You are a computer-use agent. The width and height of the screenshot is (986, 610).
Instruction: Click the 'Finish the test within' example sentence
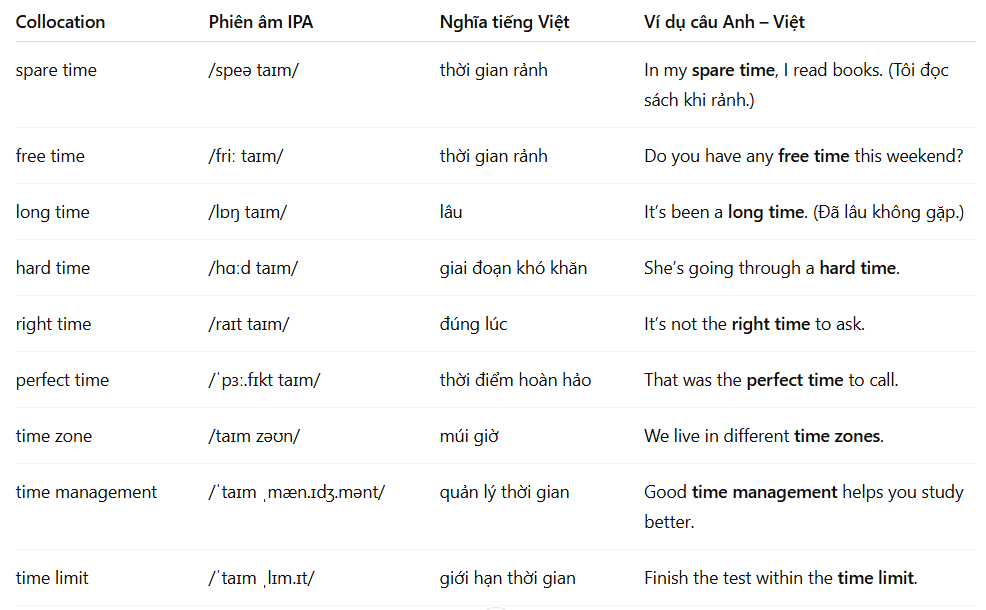pyautogui.click(x=780, y=578)
